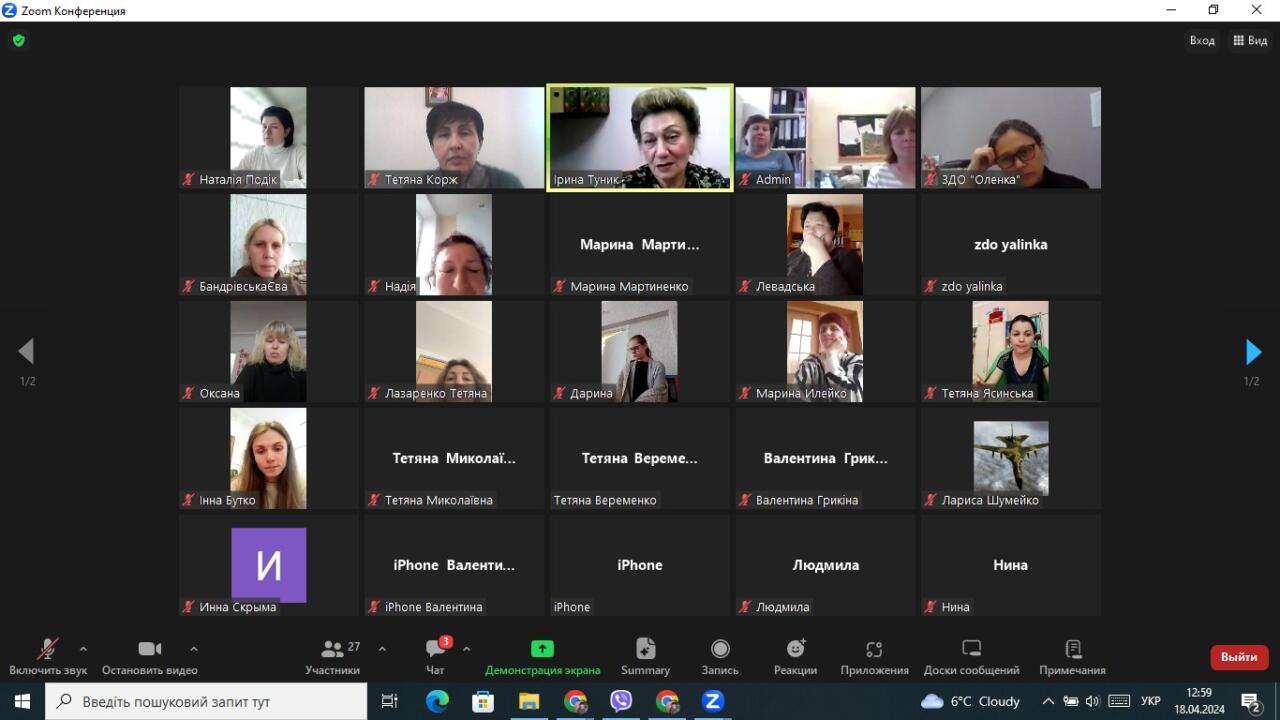The image size is (1280, 720).
Task: Select iPhone Валентина tile
Action: 454,565
